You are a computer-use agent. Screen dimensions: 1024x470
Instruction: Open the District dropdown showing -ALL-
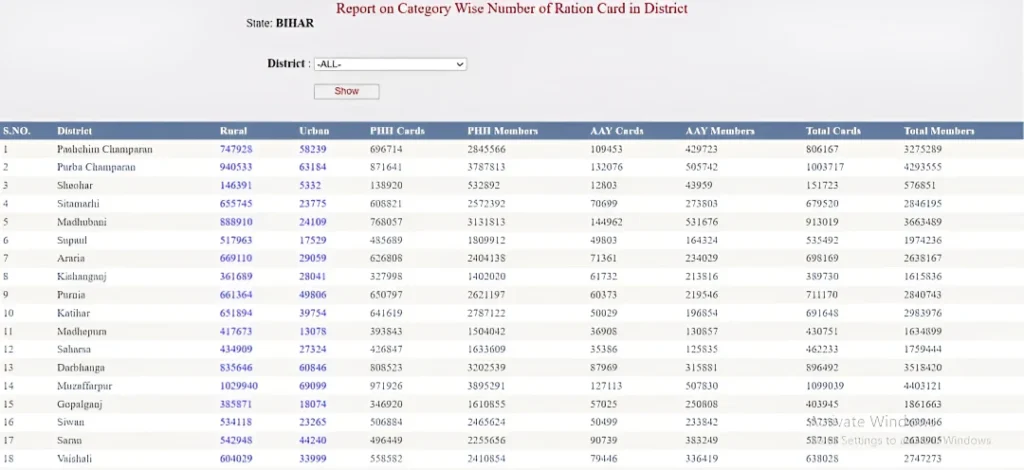390,64
